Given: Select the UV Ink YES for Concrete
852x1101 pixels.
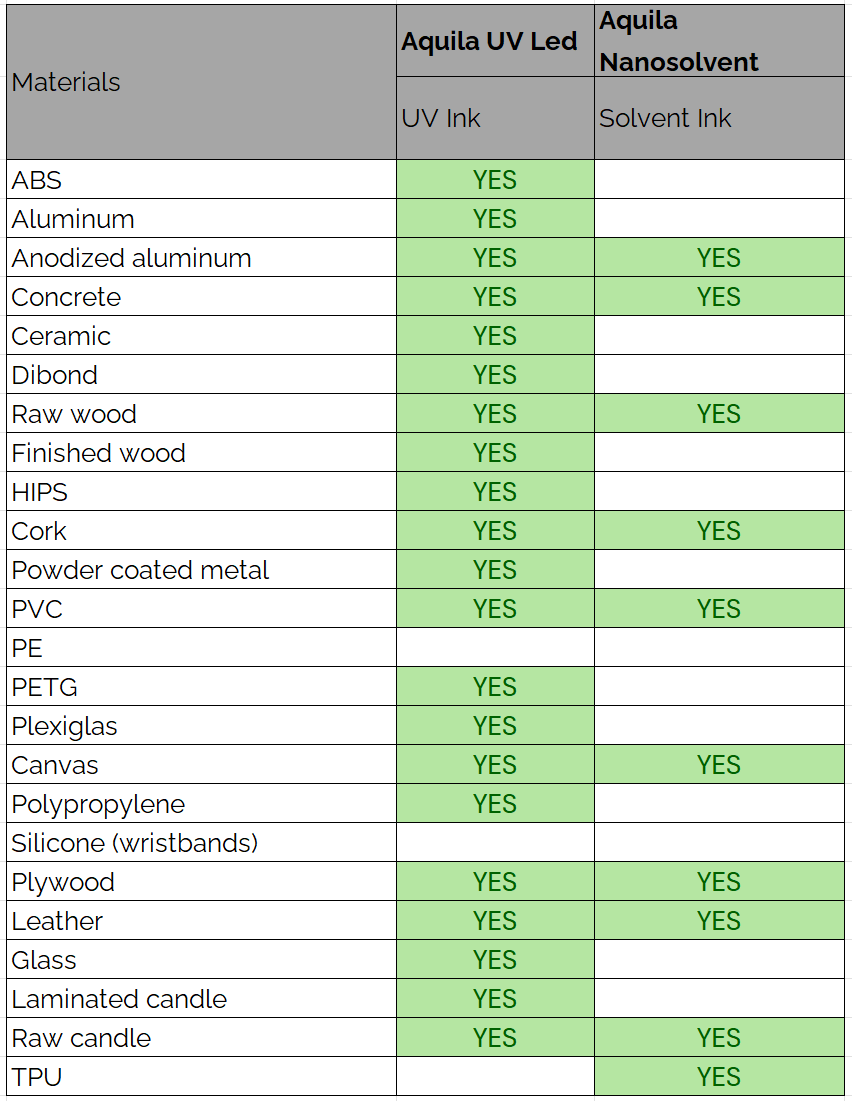Looking at the screenshot, I should (495, 297).
